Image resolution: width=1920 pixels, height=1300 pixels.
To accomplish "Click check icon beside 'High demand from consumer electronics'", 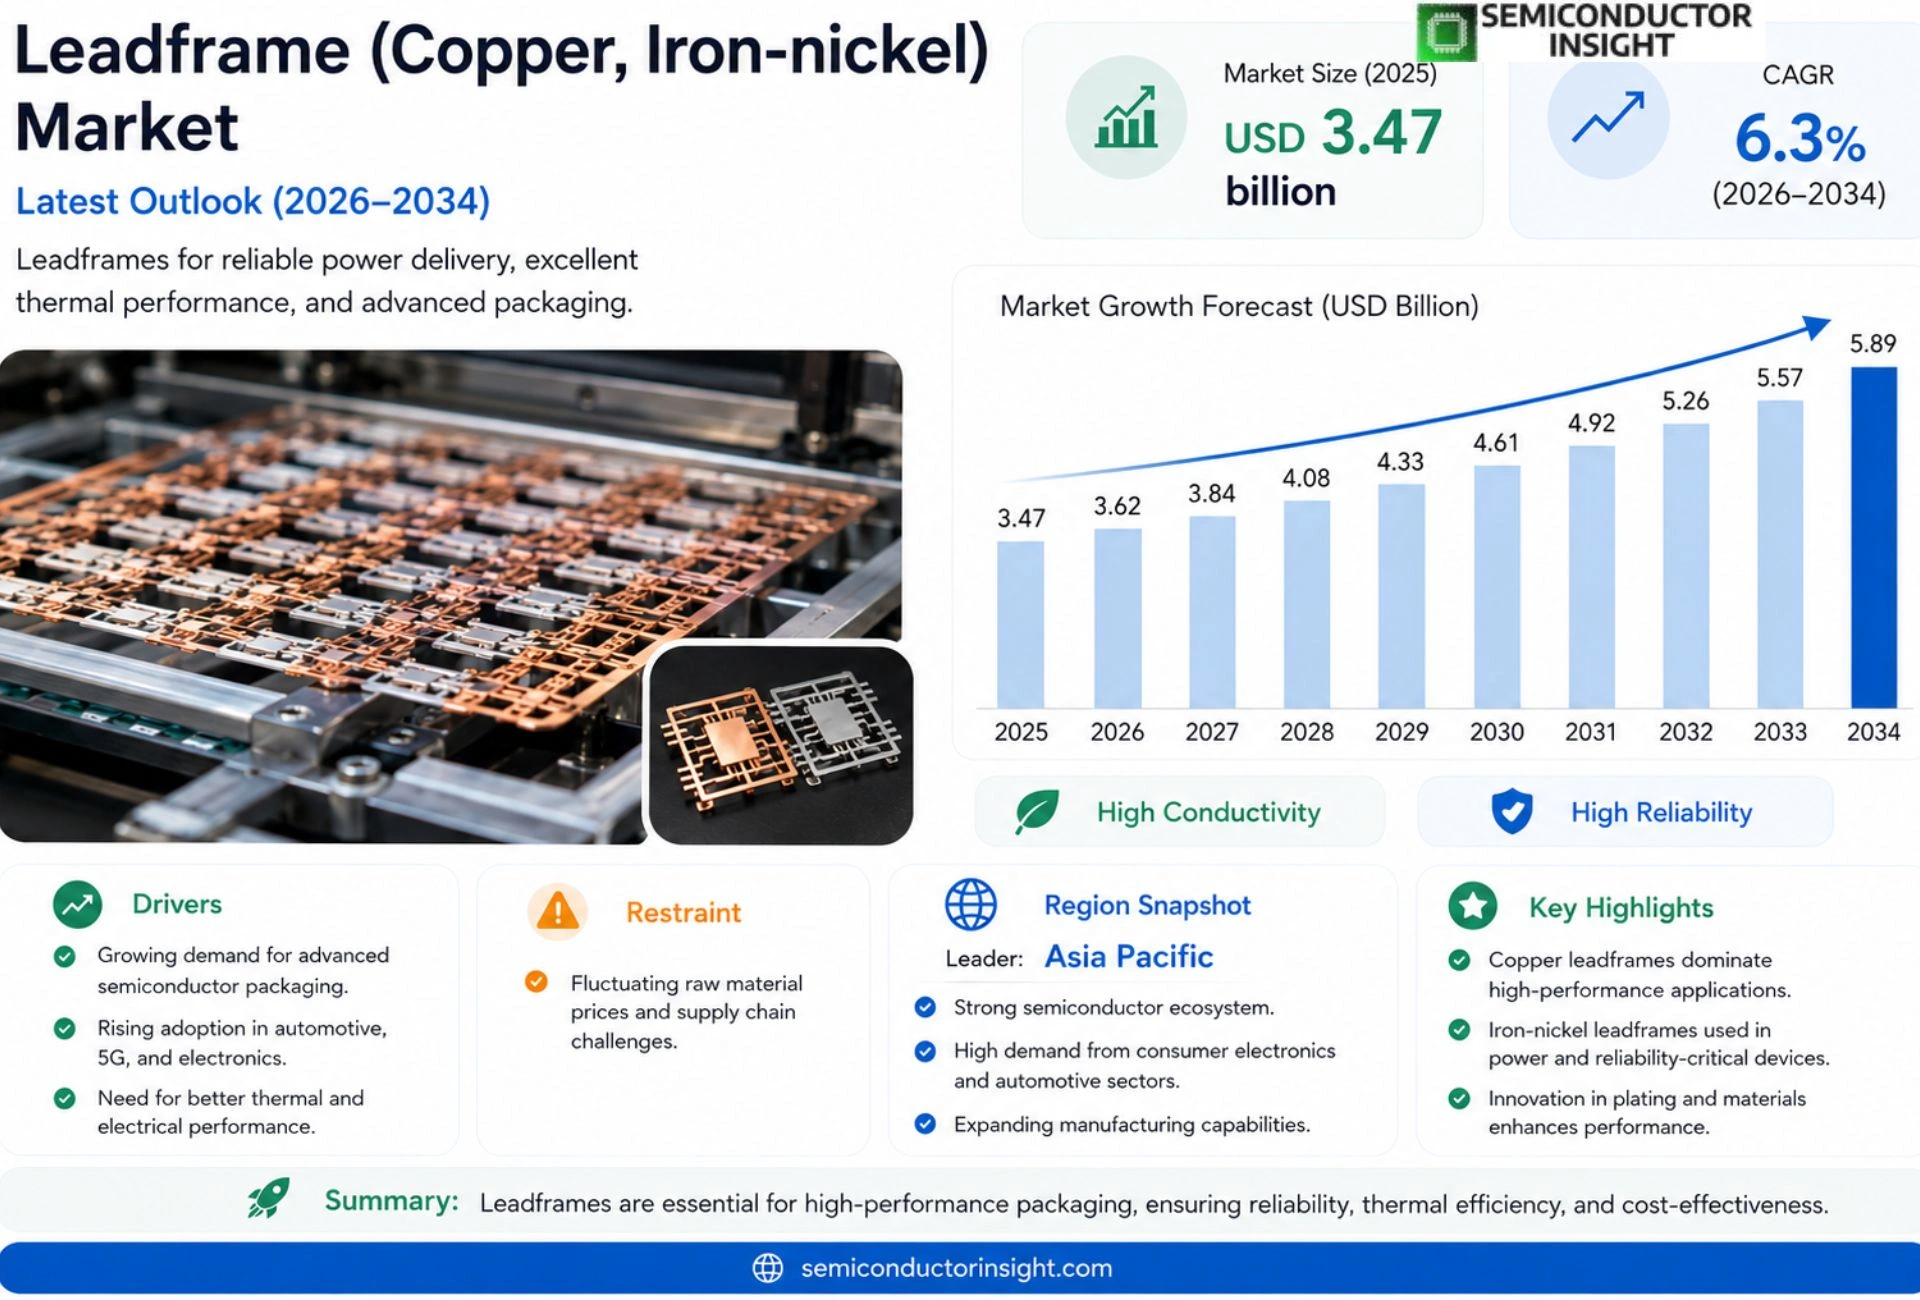I will tap(925, 1051).
